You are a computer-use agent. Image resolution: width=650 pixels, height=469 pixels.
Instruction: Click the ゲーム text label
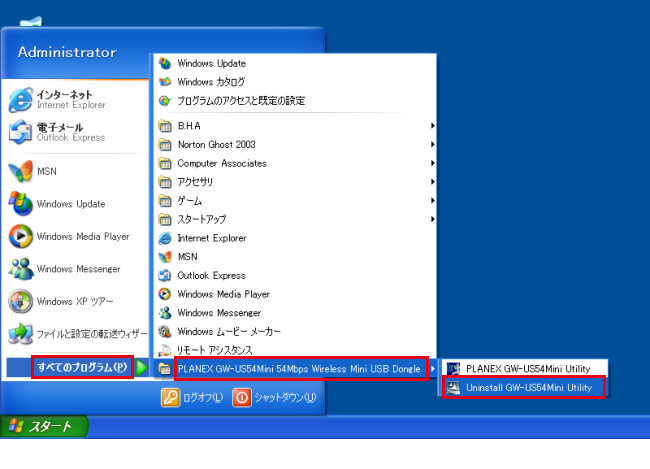(x=189, y=201)
